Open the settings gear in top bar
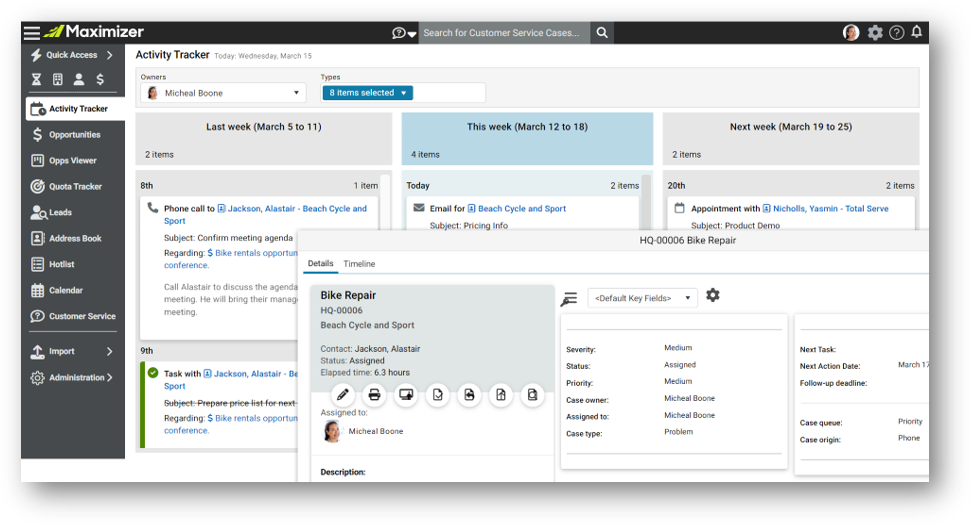This screenshot has width=971, height=524. pyautogui.click(x=874, y=32)
